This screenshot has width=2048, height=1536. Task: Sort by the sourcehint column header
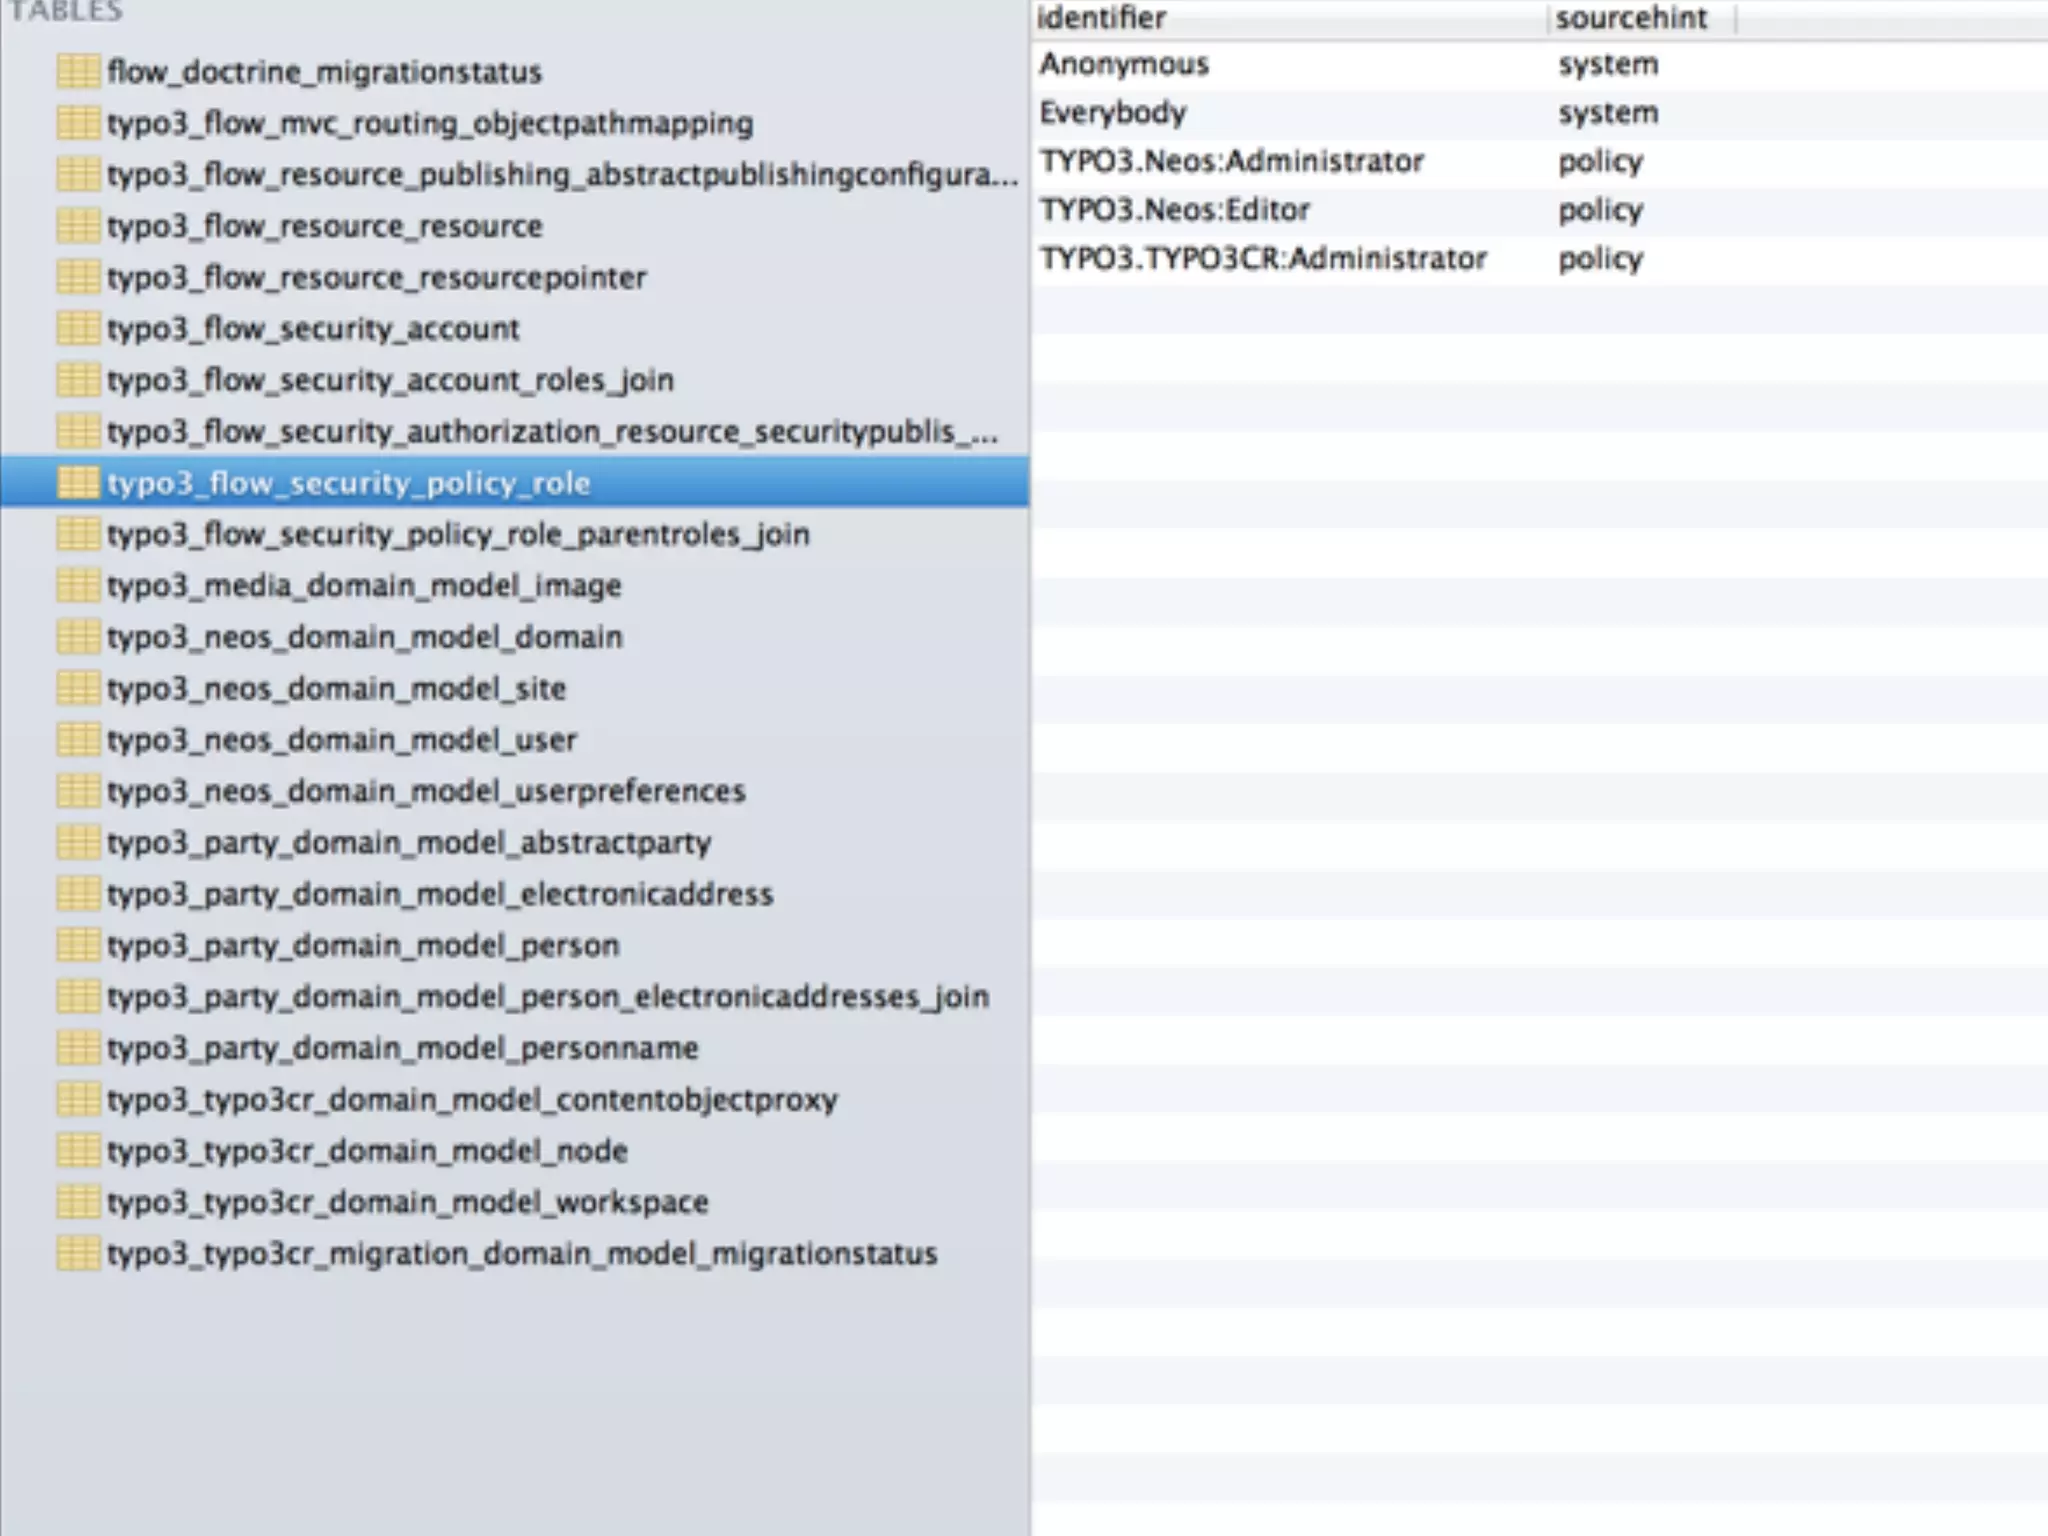1631,18
